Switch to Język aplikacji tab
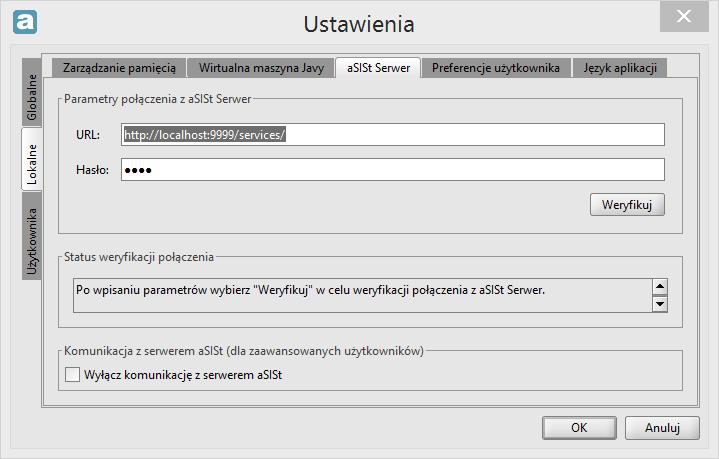The width and height of the screenshot is (719, 459). [x=620, y=68]
